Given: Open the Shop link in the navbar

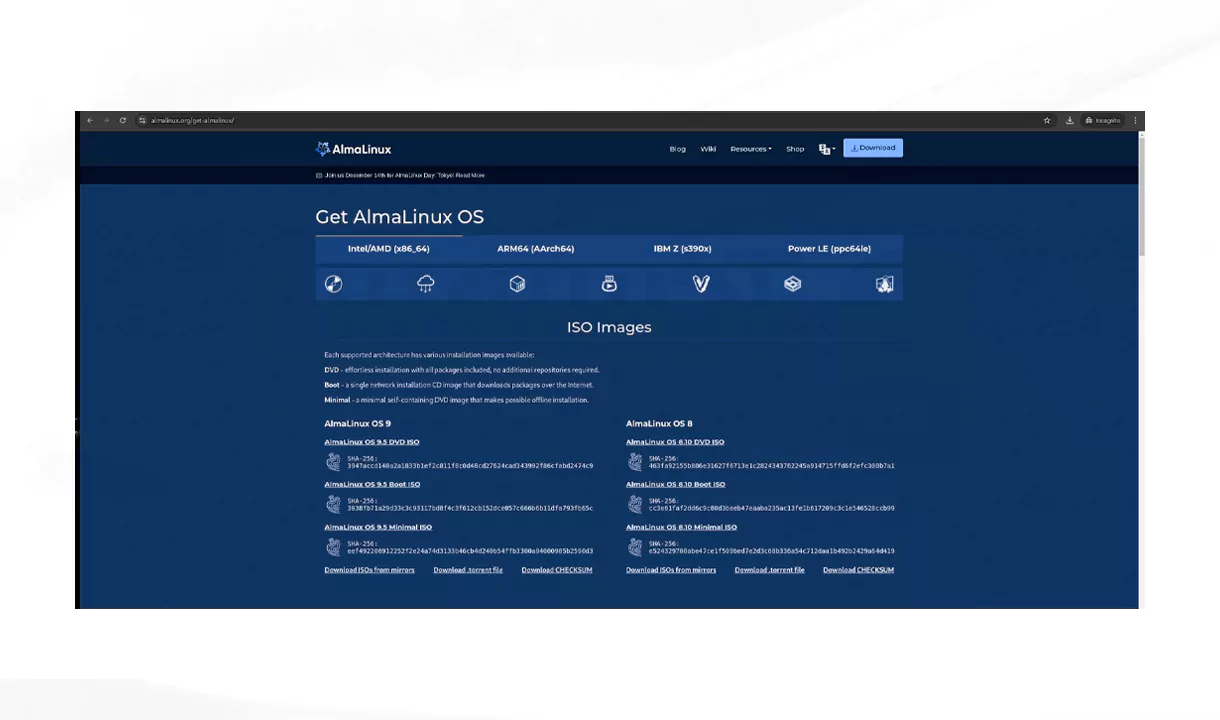Looking at the screenshot, I should pyautogui.click(x=795, y=149).
